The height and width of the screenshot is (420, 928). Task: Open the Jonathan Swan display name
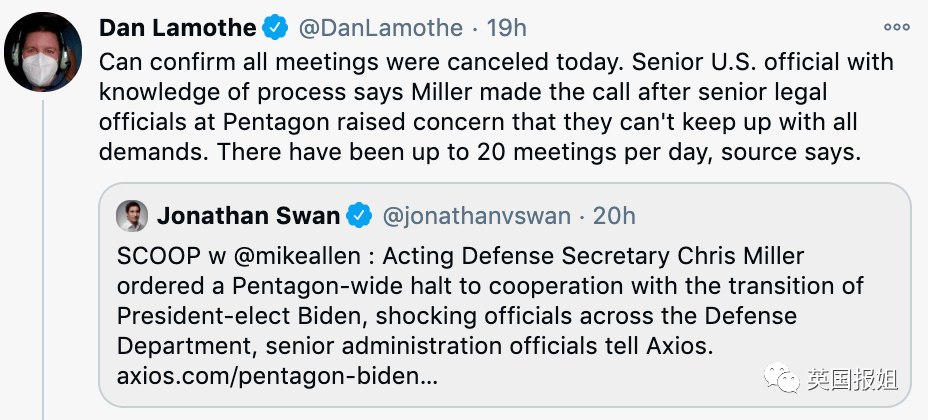click(248, 216)
